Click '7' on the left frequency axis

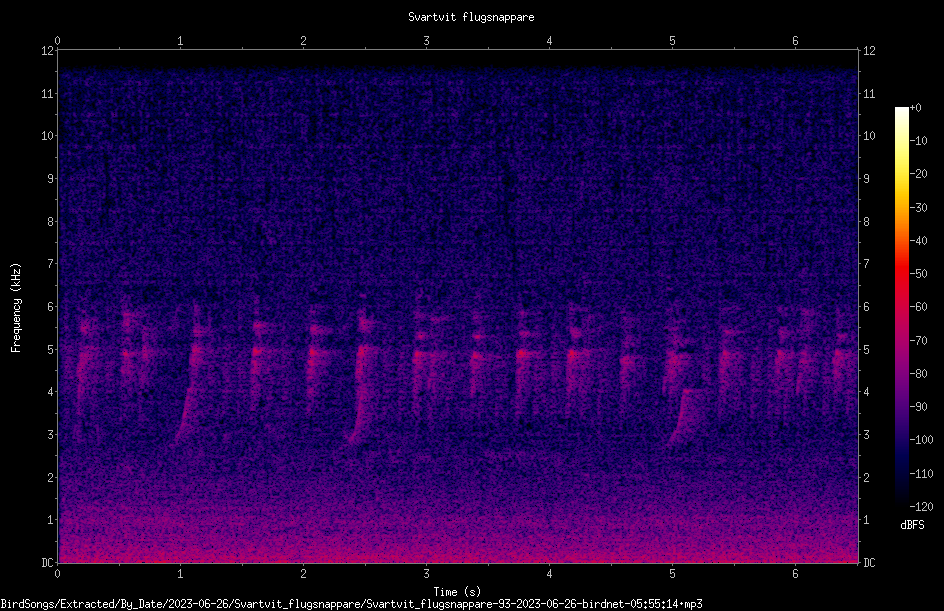coord(50,264)
